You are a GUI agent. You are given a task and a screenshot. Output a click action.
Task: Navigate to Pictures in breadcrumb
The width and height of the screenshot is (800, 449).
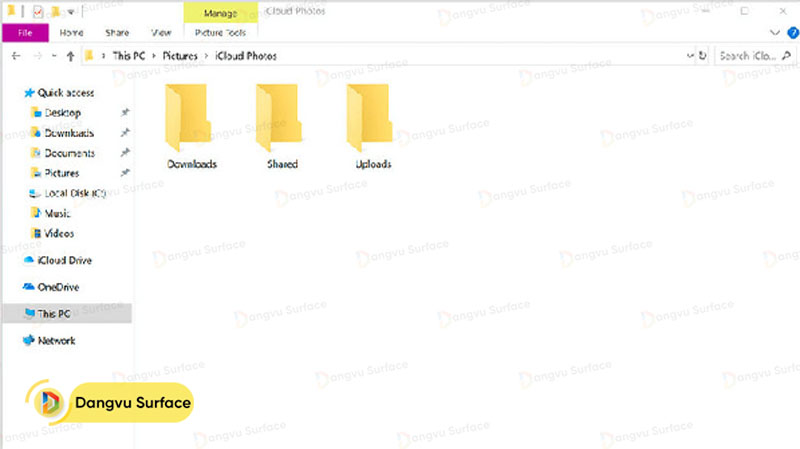click(180, 56)
